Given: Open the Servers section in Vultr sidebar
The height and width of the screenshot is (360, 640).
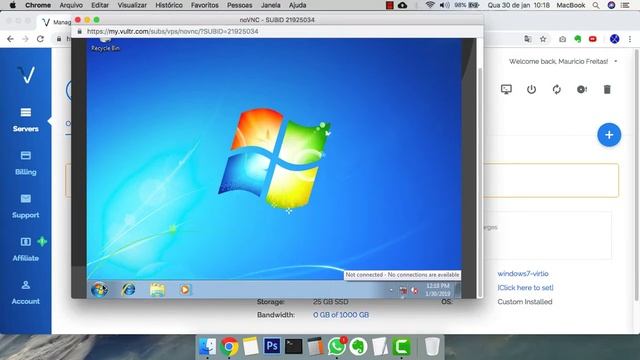Looking at the screenshot, I should 25,120.
